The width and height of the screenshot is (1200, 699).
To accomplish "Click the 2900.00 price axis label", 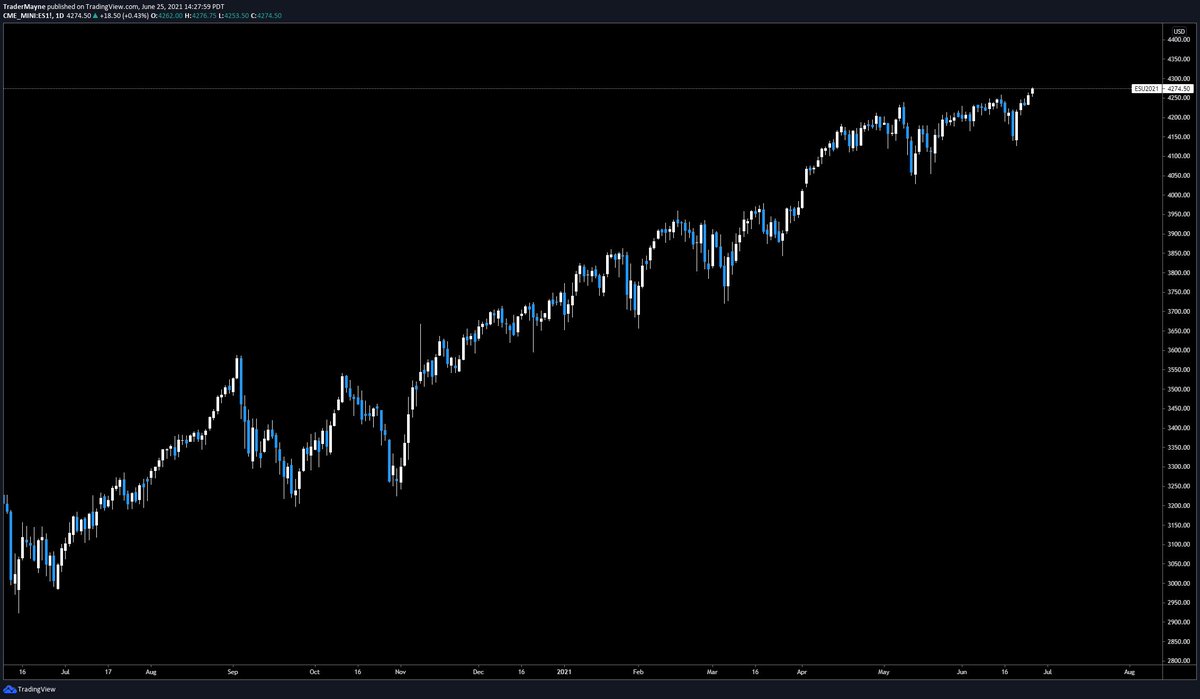I will click(x=1178, y=622).
